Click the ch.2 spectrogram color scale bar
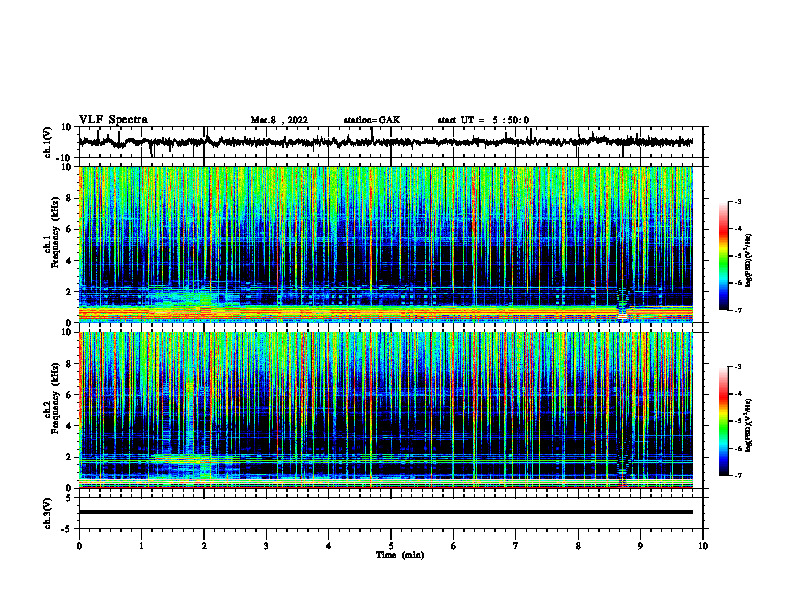The width and height of the screenshot is (792, 612). (723, 421)
